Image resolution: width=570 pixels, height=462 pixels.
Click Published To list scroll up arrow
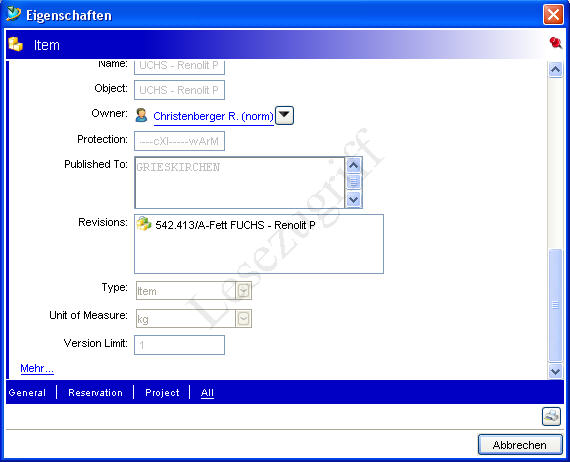point(353,165)
